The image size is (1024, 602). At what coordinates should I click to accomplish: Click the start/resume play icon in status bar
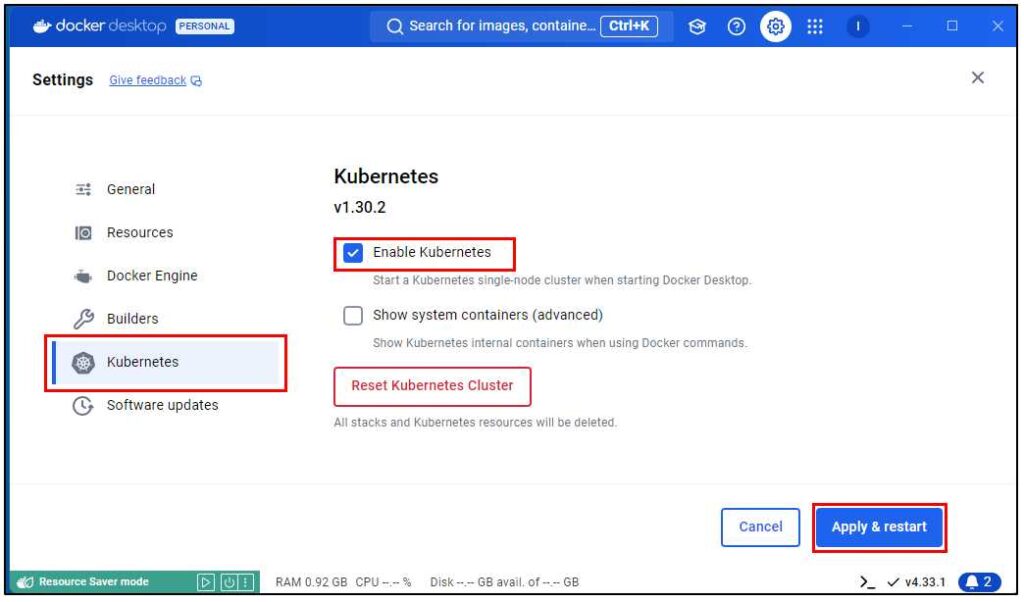(205, 582)
